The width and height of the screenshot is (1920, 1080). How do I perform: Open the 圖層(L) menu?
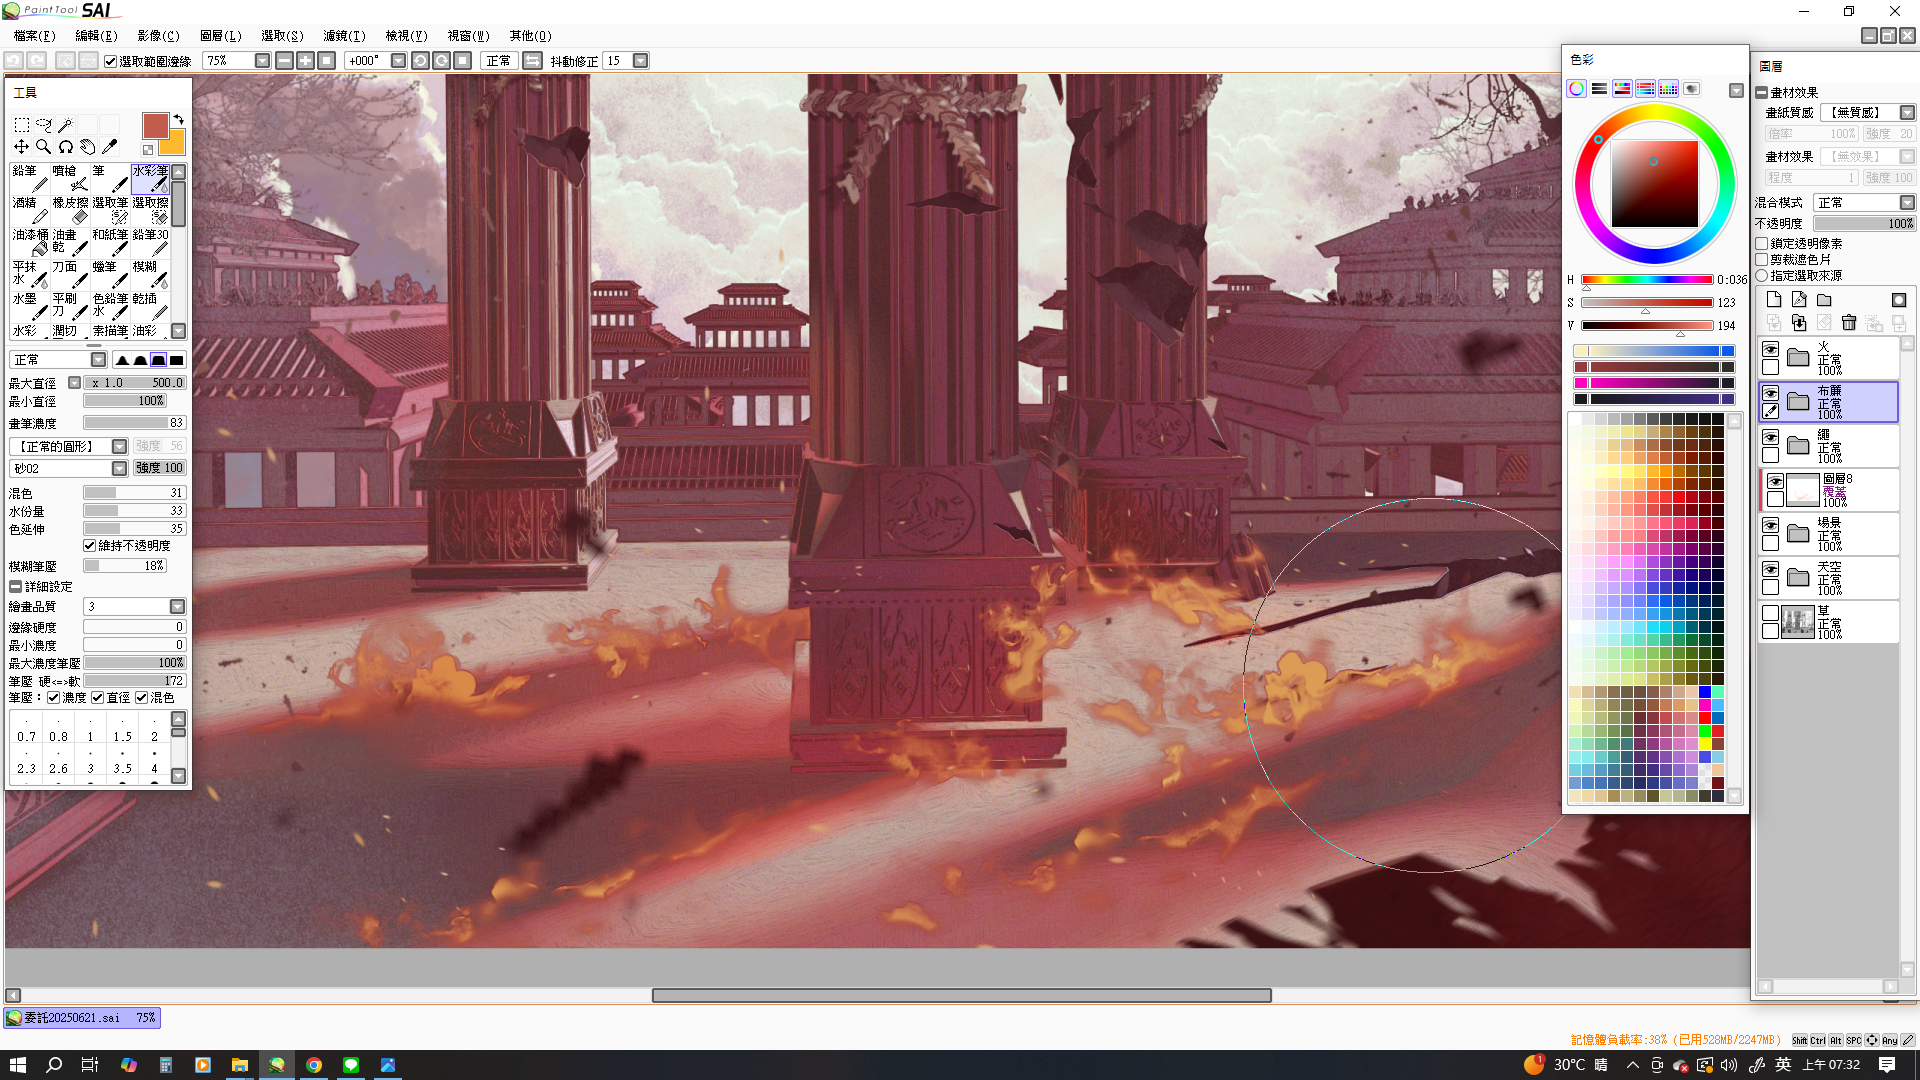pyautogui.click(x=221, y=36)
